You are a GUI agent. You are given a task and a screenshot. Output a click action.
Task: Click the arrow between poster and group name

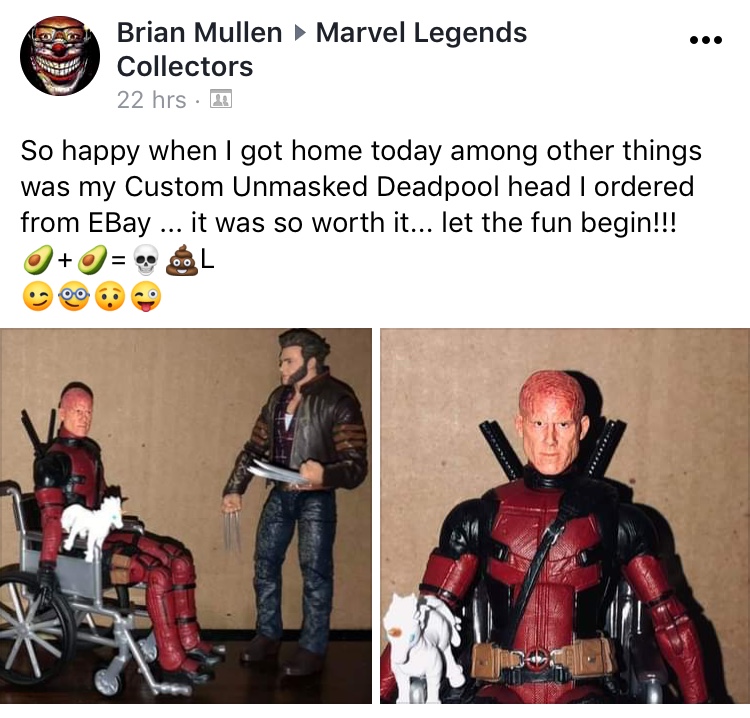coord(299,33)
